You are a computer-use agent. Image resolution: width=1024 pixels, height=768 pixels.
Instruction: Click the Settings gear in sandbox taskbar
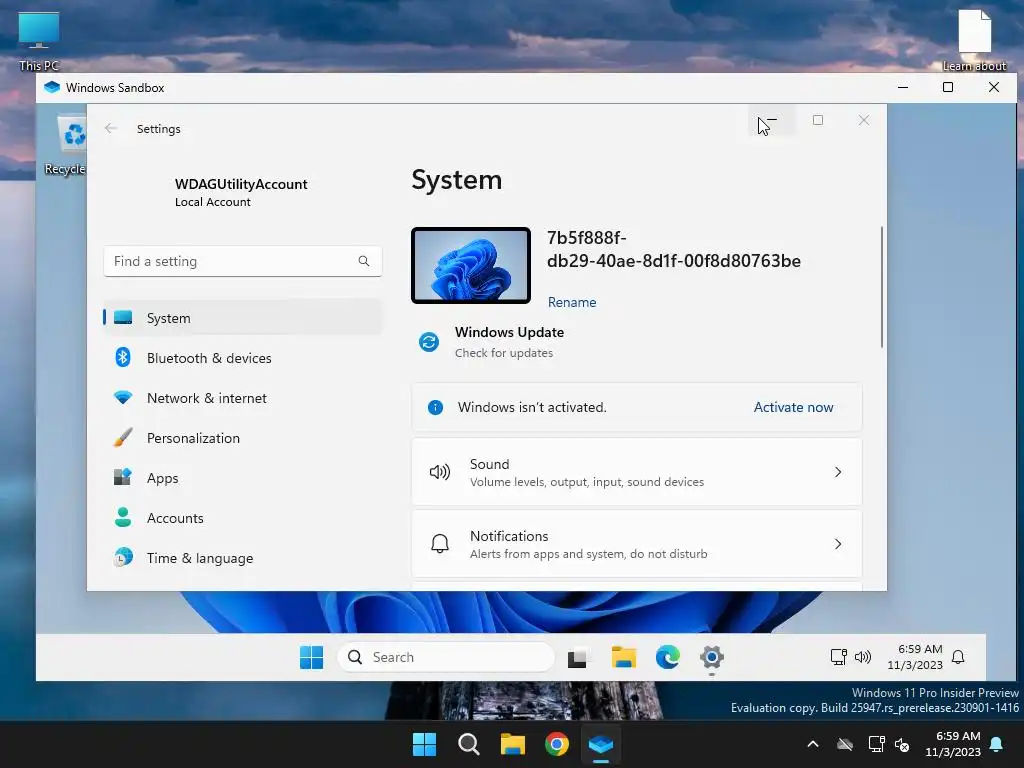pos(712,657)
